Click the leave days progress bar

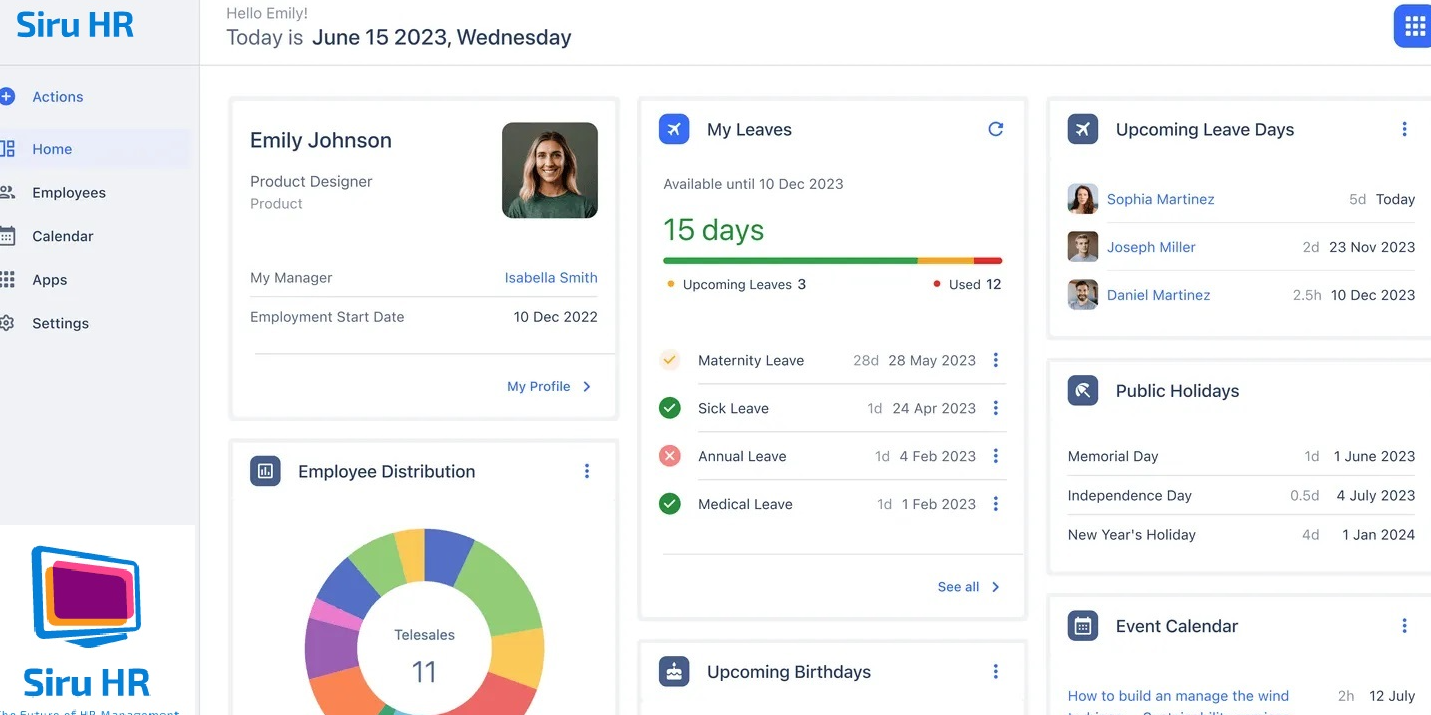coord(832,261)
